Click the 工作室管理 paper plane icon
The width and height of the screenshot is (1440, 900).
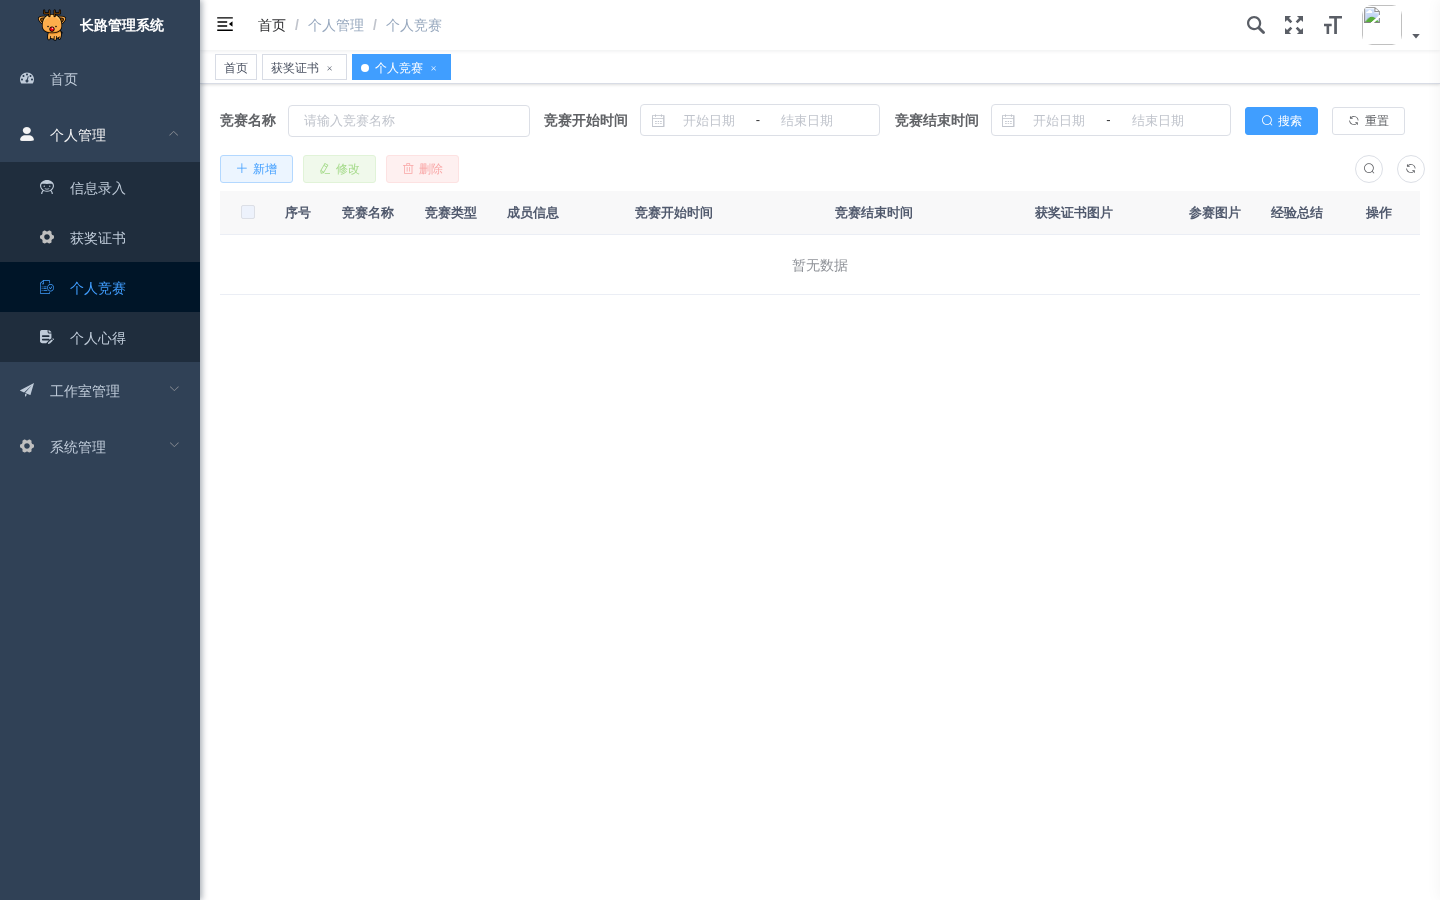tap(27, 390)
